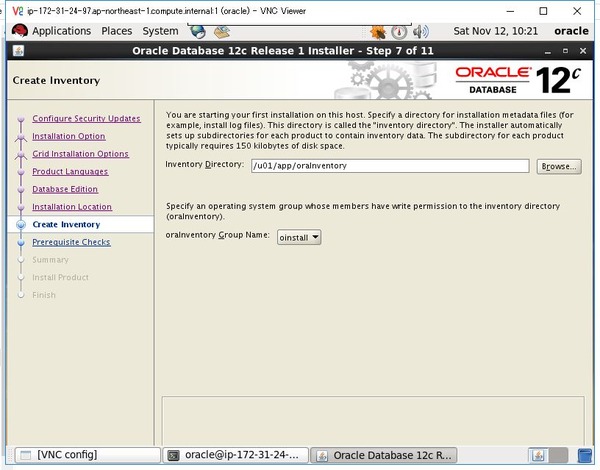Click the VNC config window icon
Viewport: 600px width, 470px height.
click(x=26, y=455)
